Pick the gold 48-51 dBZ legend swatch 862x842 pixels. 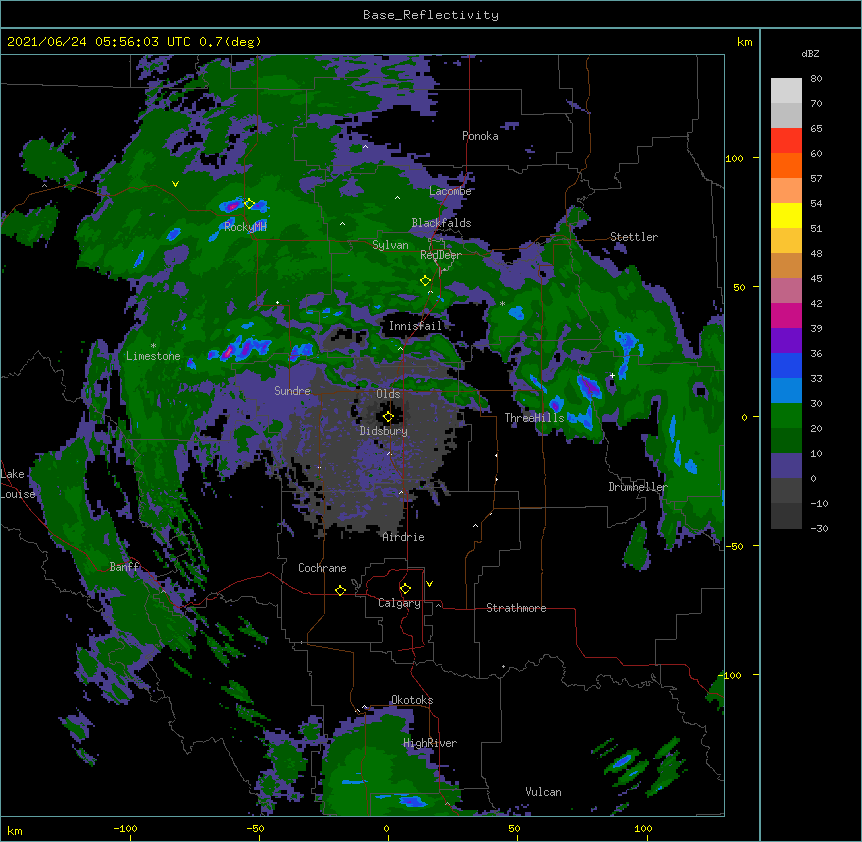point(786,241)
